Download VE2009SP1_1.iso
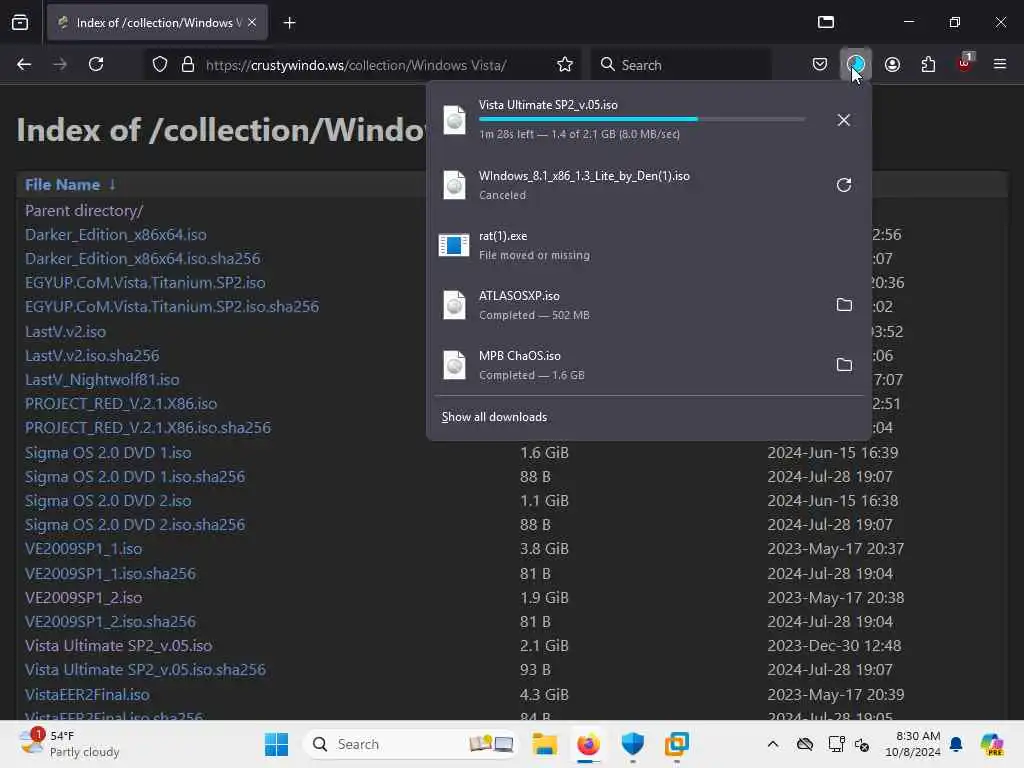 pyautogui.click(x=84, y=549)
